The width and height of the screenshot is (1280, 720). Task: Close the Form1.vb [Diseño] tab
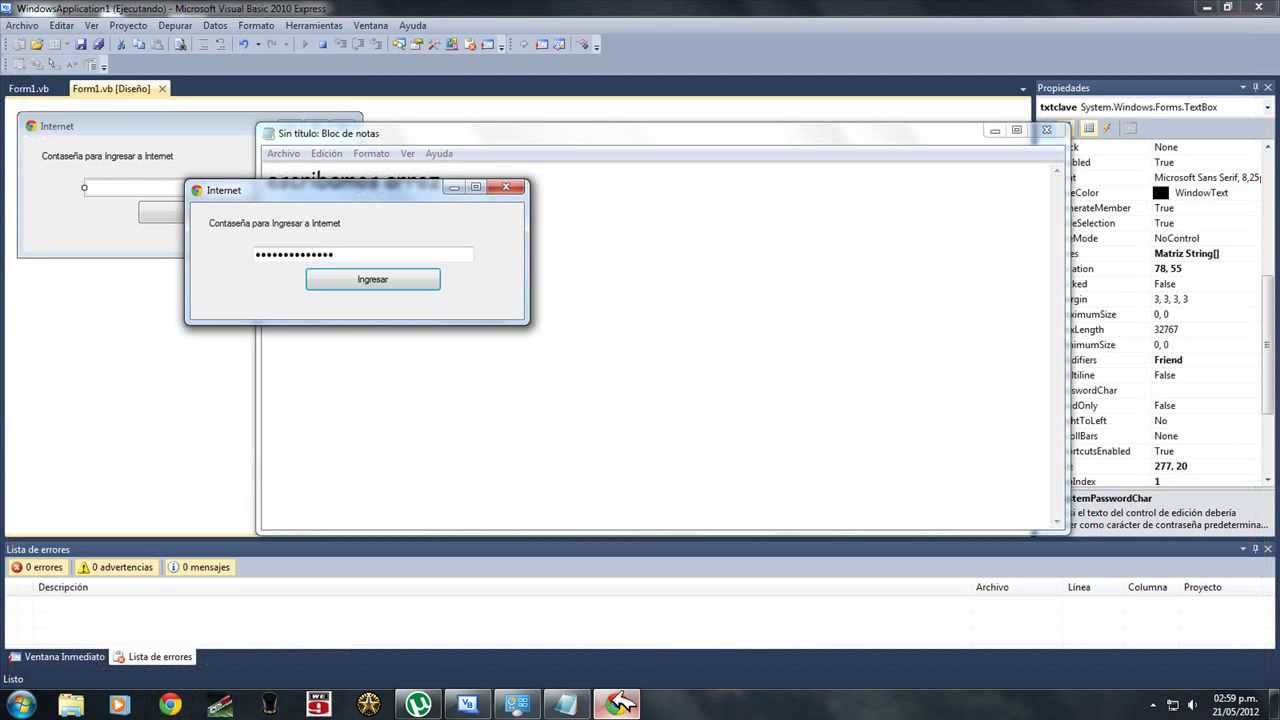(x=162, y=89)
